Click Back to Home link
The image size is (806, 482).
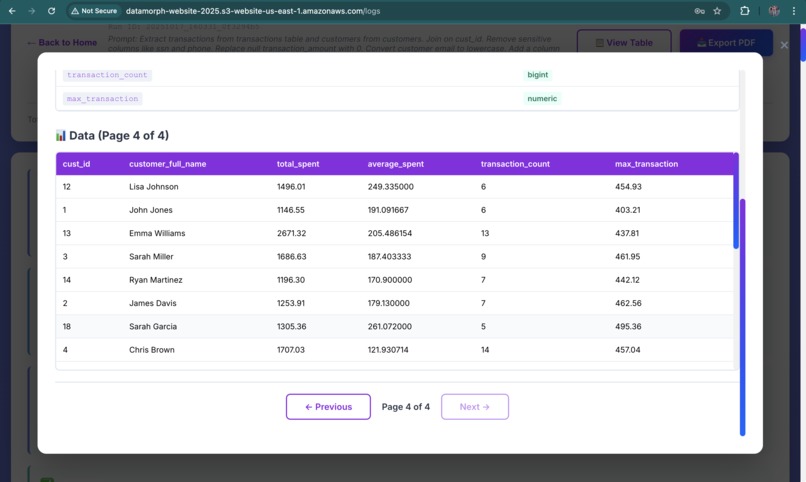tap(62, 43)
